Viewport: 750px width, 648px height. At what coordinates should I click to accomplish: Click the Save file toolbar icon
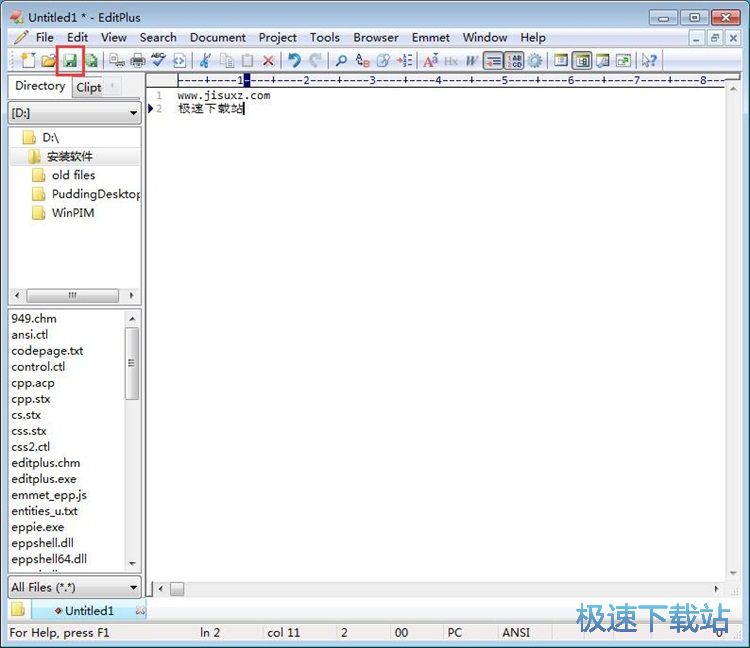tap(70, 61)
